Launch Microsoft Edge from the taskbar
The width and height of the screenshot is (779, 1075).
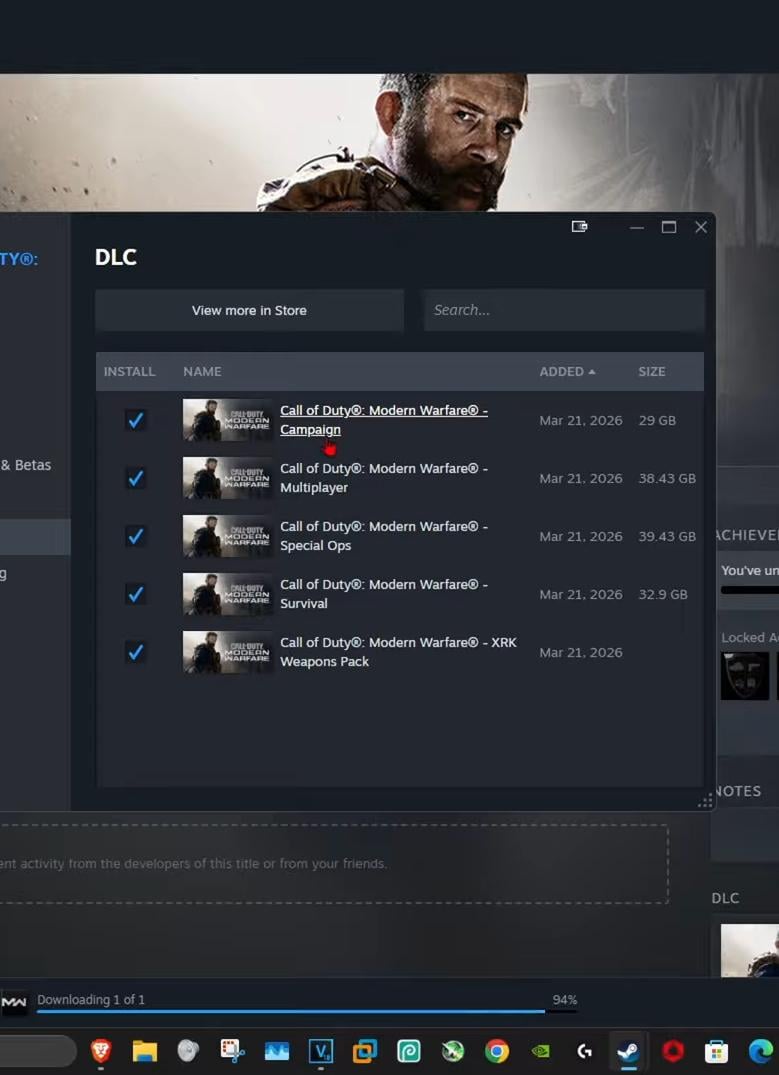click(761, 1051)
